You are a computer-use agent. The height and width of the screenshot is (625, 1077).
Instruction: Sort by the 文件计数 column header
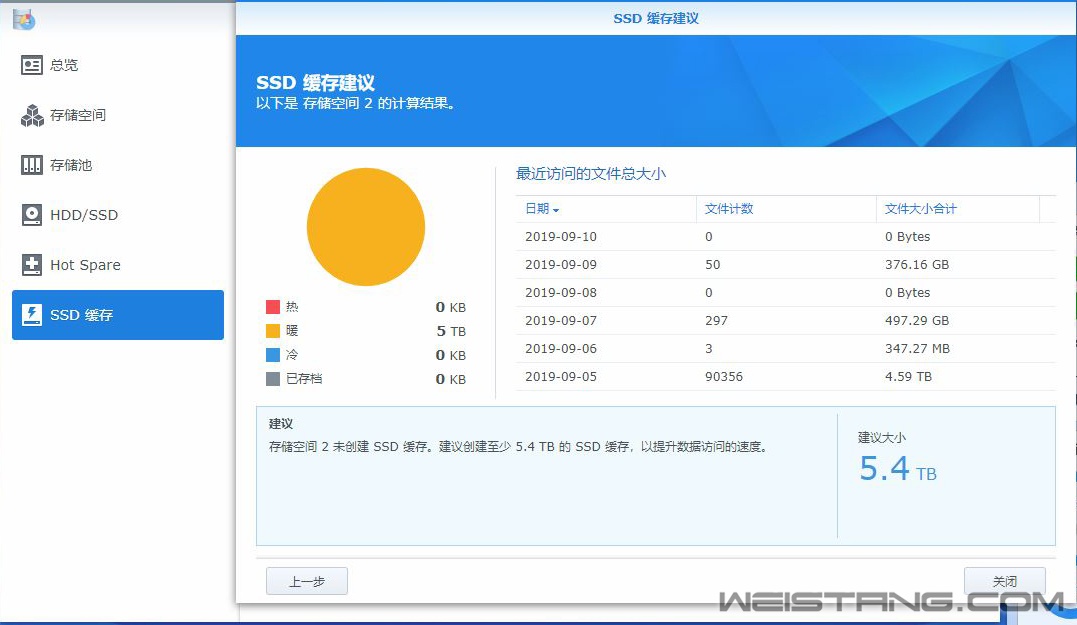(730, 209)
